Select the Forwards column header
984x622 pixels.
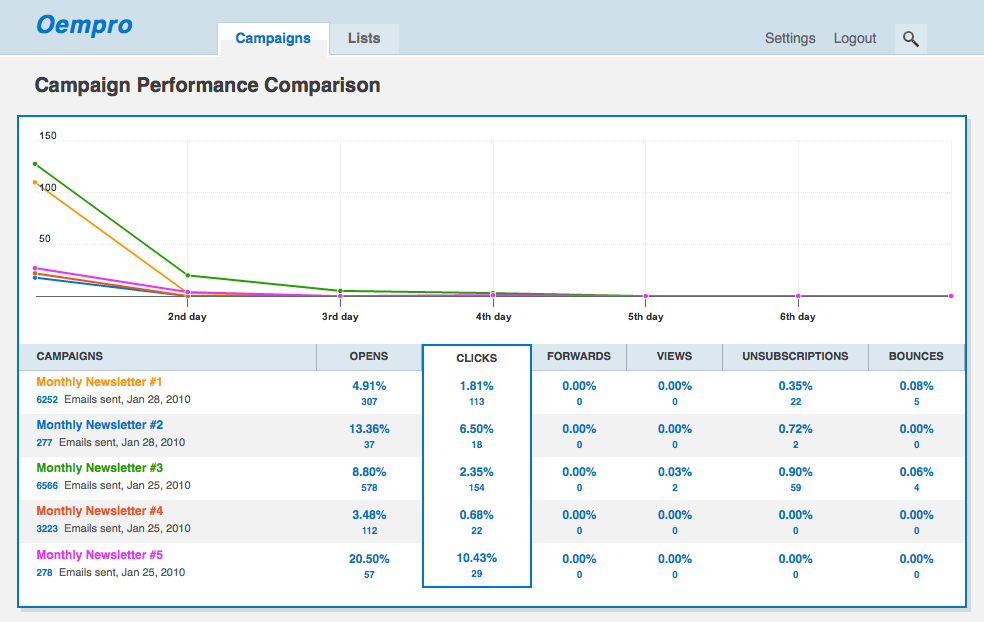[x=579, y=356]
